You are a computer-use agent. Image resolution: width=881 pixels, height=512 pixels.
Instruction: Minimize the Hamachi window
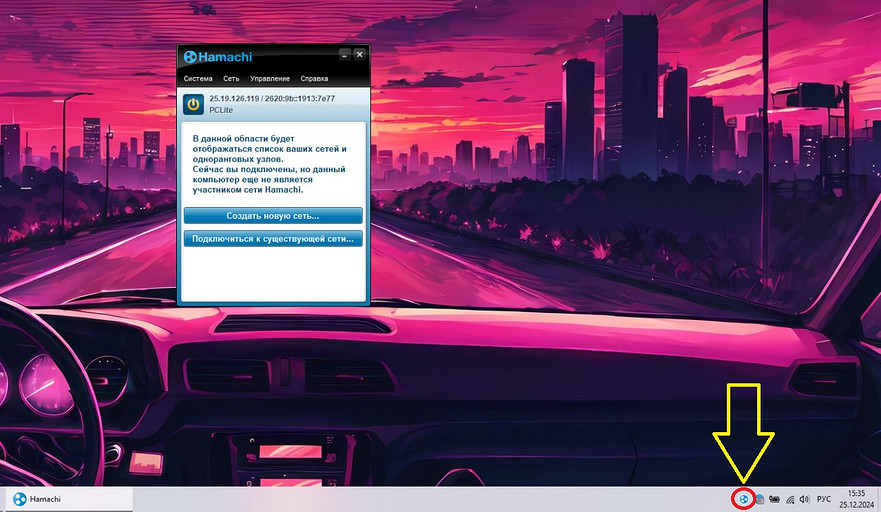click(x=344, y=54)
